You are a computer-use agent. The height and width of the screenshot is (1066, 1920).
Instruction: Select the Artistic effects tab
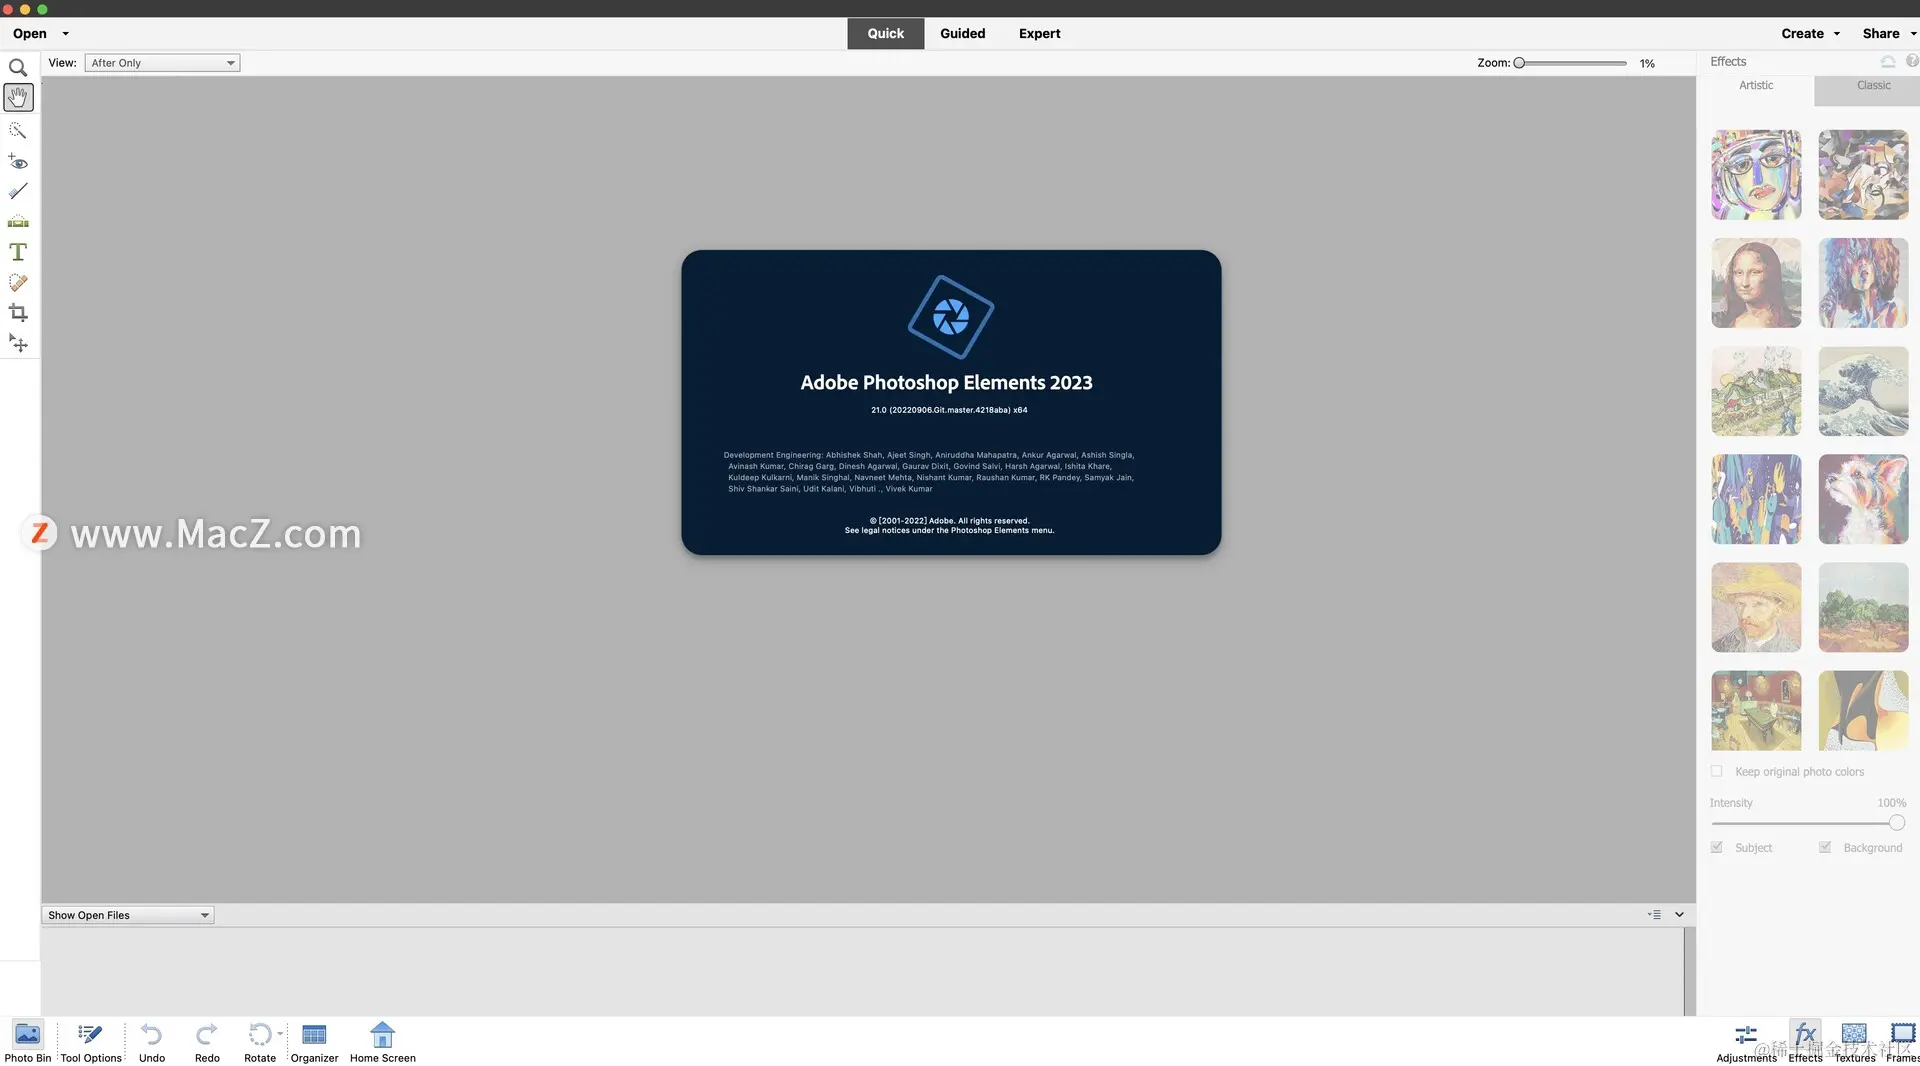tap(1756, 86)
